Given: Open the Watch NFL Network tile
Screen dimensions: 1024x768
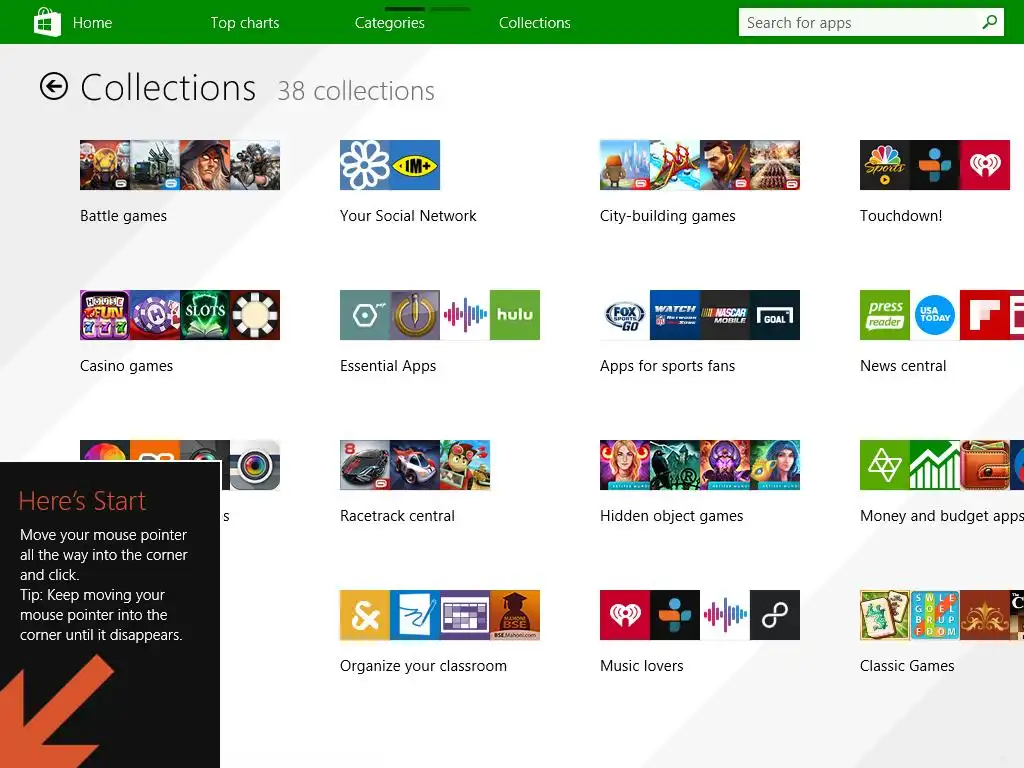Looking at the screenshot, I should tap(675, 315).
